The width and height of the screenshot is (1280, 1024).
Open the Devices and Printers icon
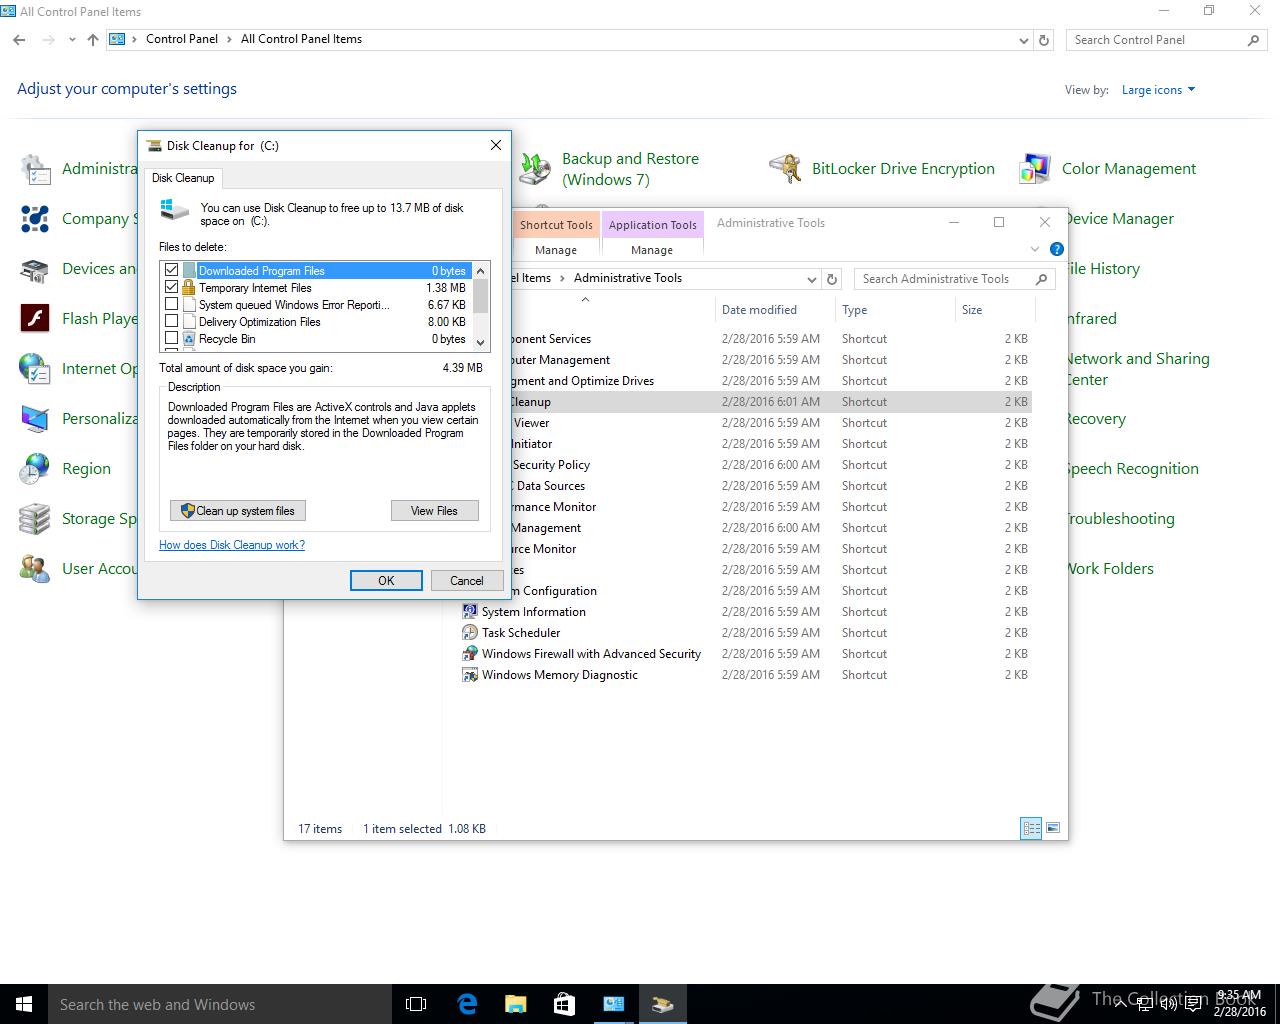36,269
